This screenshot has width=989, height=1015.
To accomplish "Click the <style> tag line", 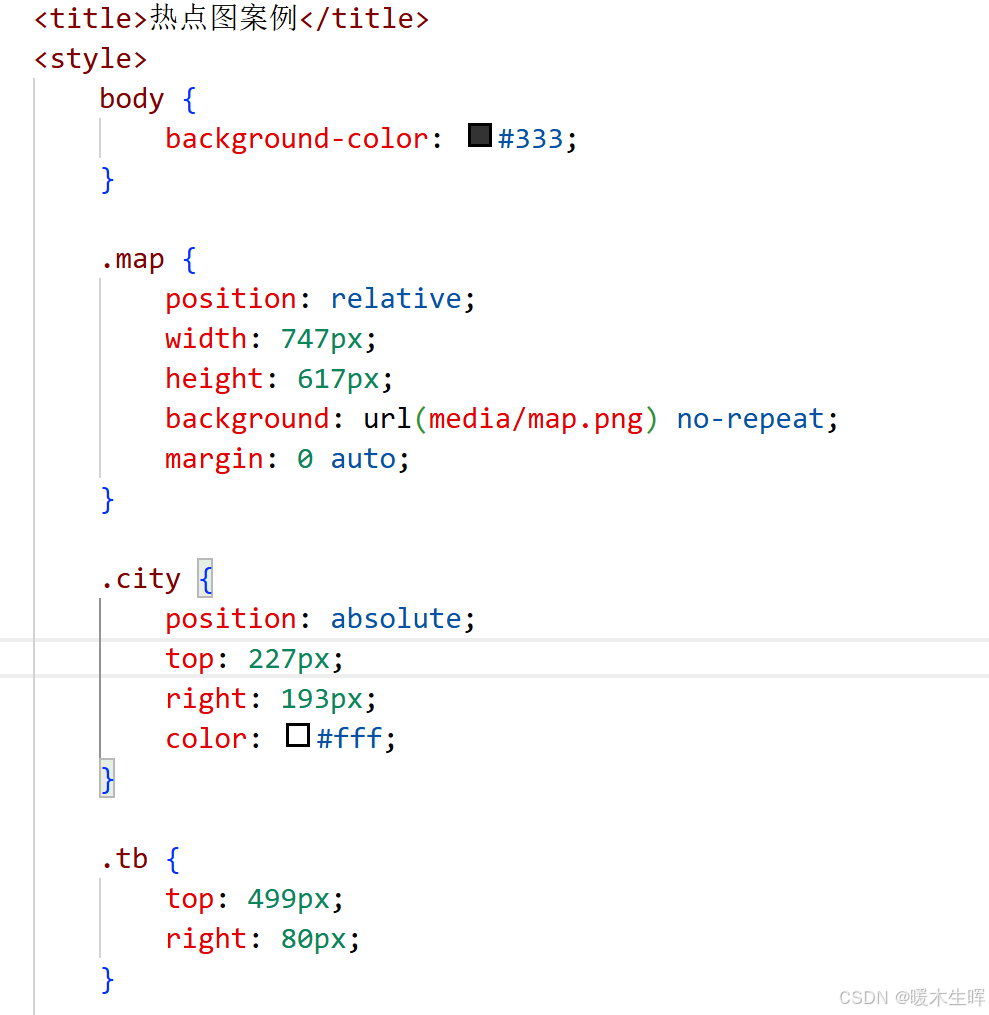I will coord(91,59).
